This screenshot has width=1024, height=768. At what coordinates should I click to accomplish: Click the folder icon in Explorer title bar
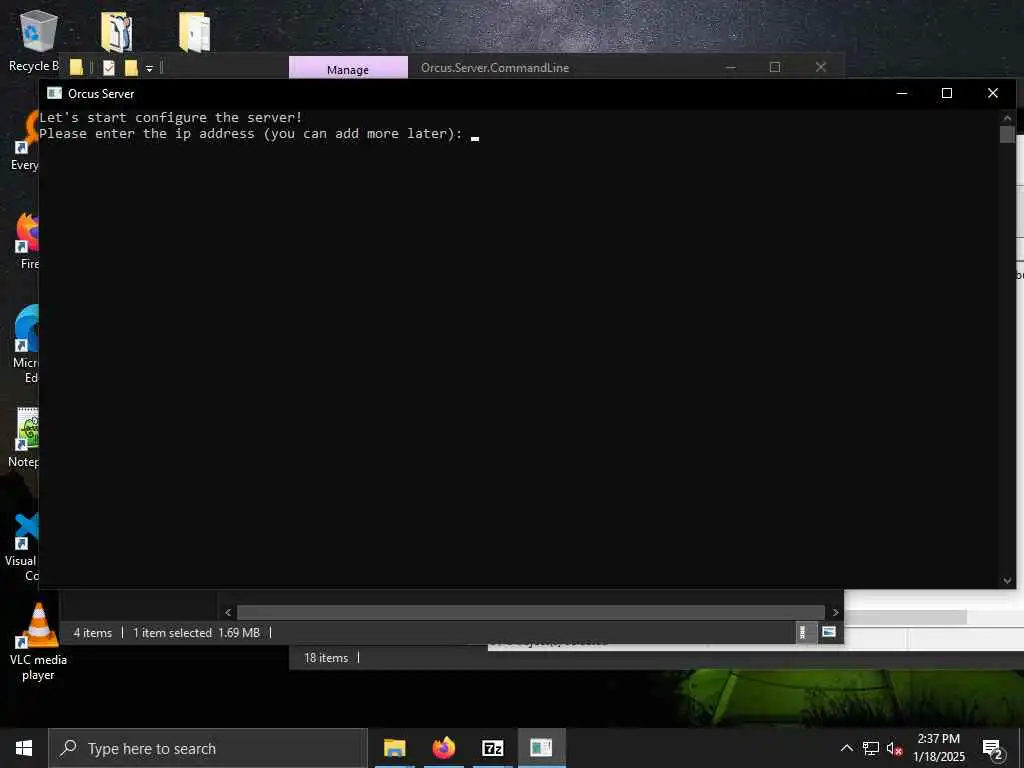[76, 67]
